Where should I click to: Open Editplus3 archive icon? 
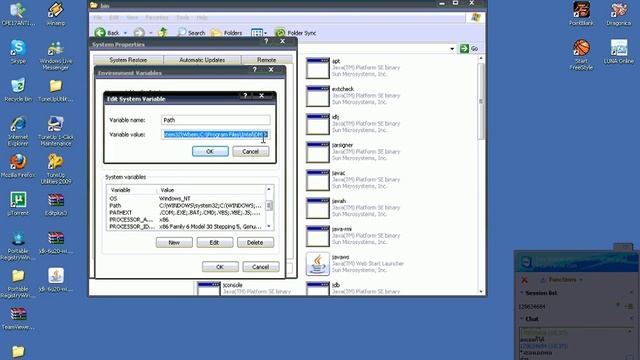(x=56, y=203)
